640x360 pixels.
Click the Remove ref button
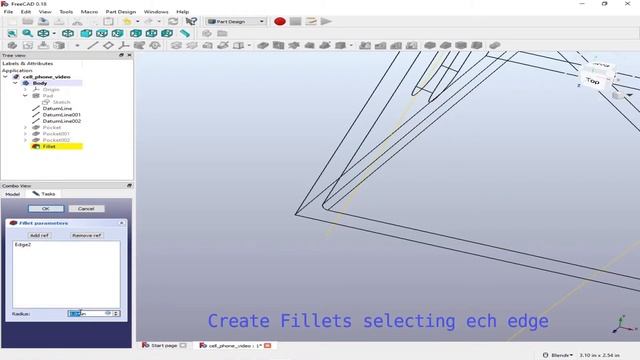tap(87, 236)
